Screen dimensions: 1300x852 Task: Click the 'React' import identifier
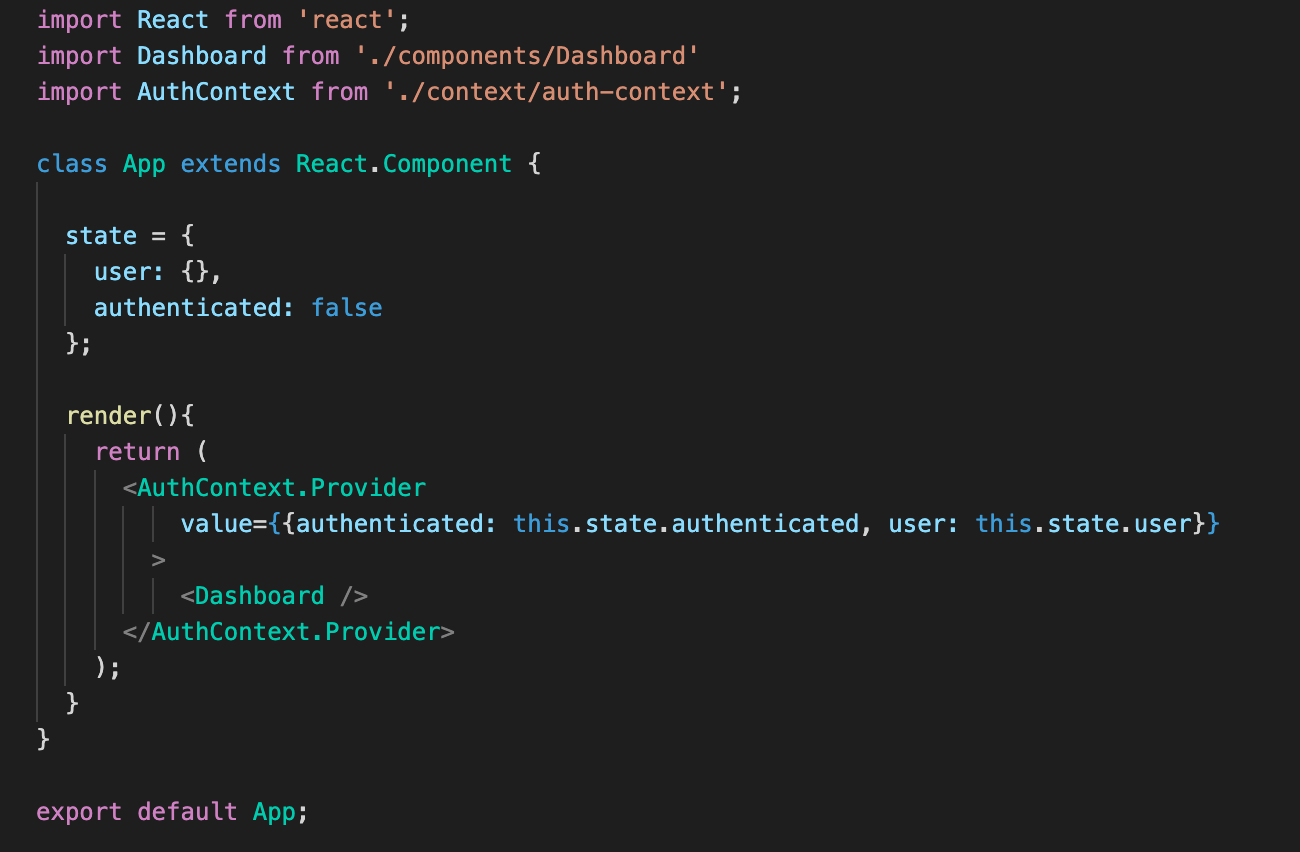click(x=172, y=19)
